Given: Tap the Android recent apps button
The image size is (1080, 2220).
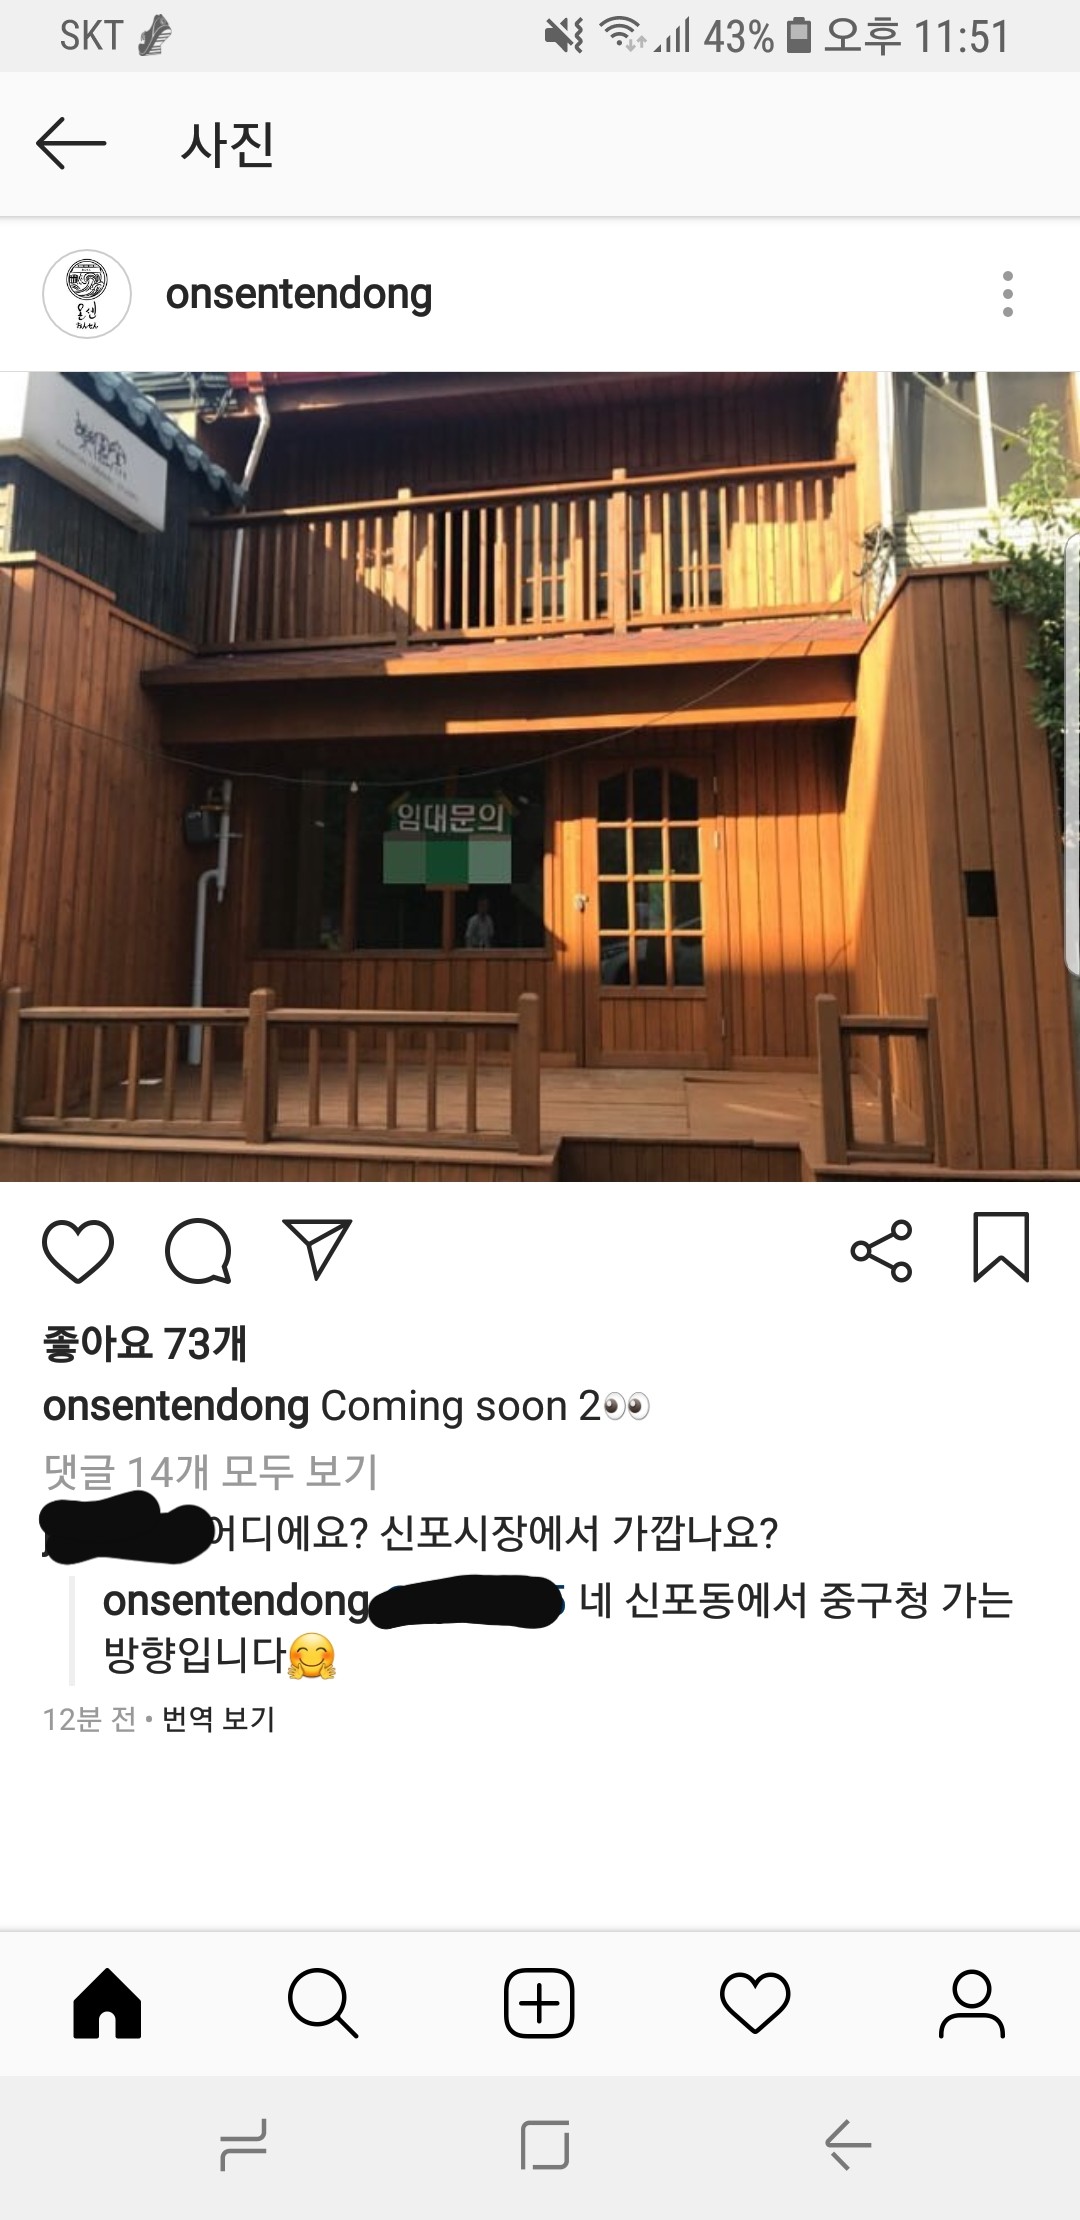Looking at the screenshot, I should click(243, 2145).
